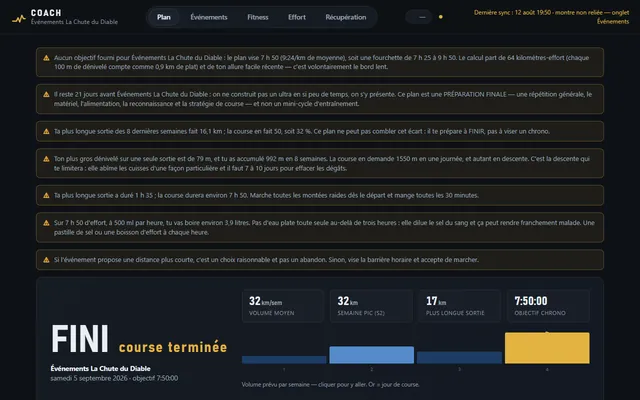640x400 pixels.
Task: Click warning icon of '16,1 km' longest-run alert
Action: (x=47, y=131)
